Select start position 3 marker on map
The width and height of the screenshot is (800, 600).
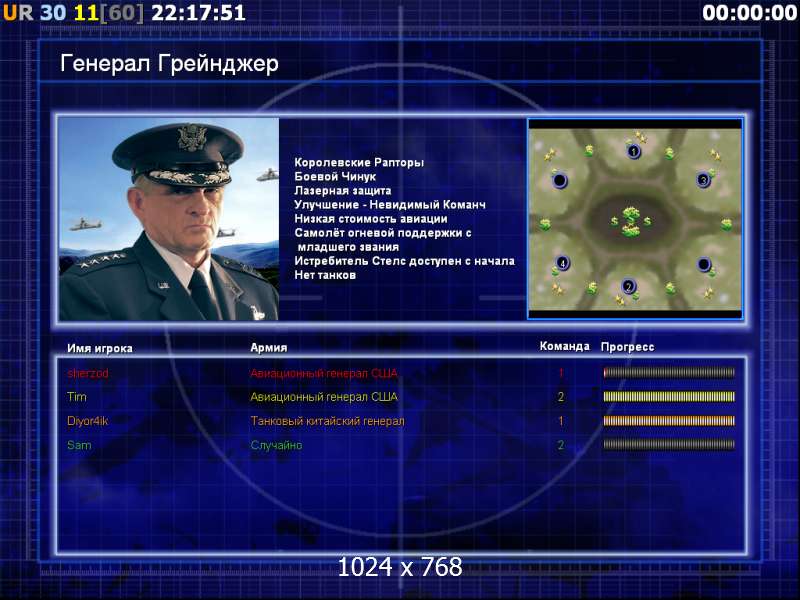click(x=704, y=180)
